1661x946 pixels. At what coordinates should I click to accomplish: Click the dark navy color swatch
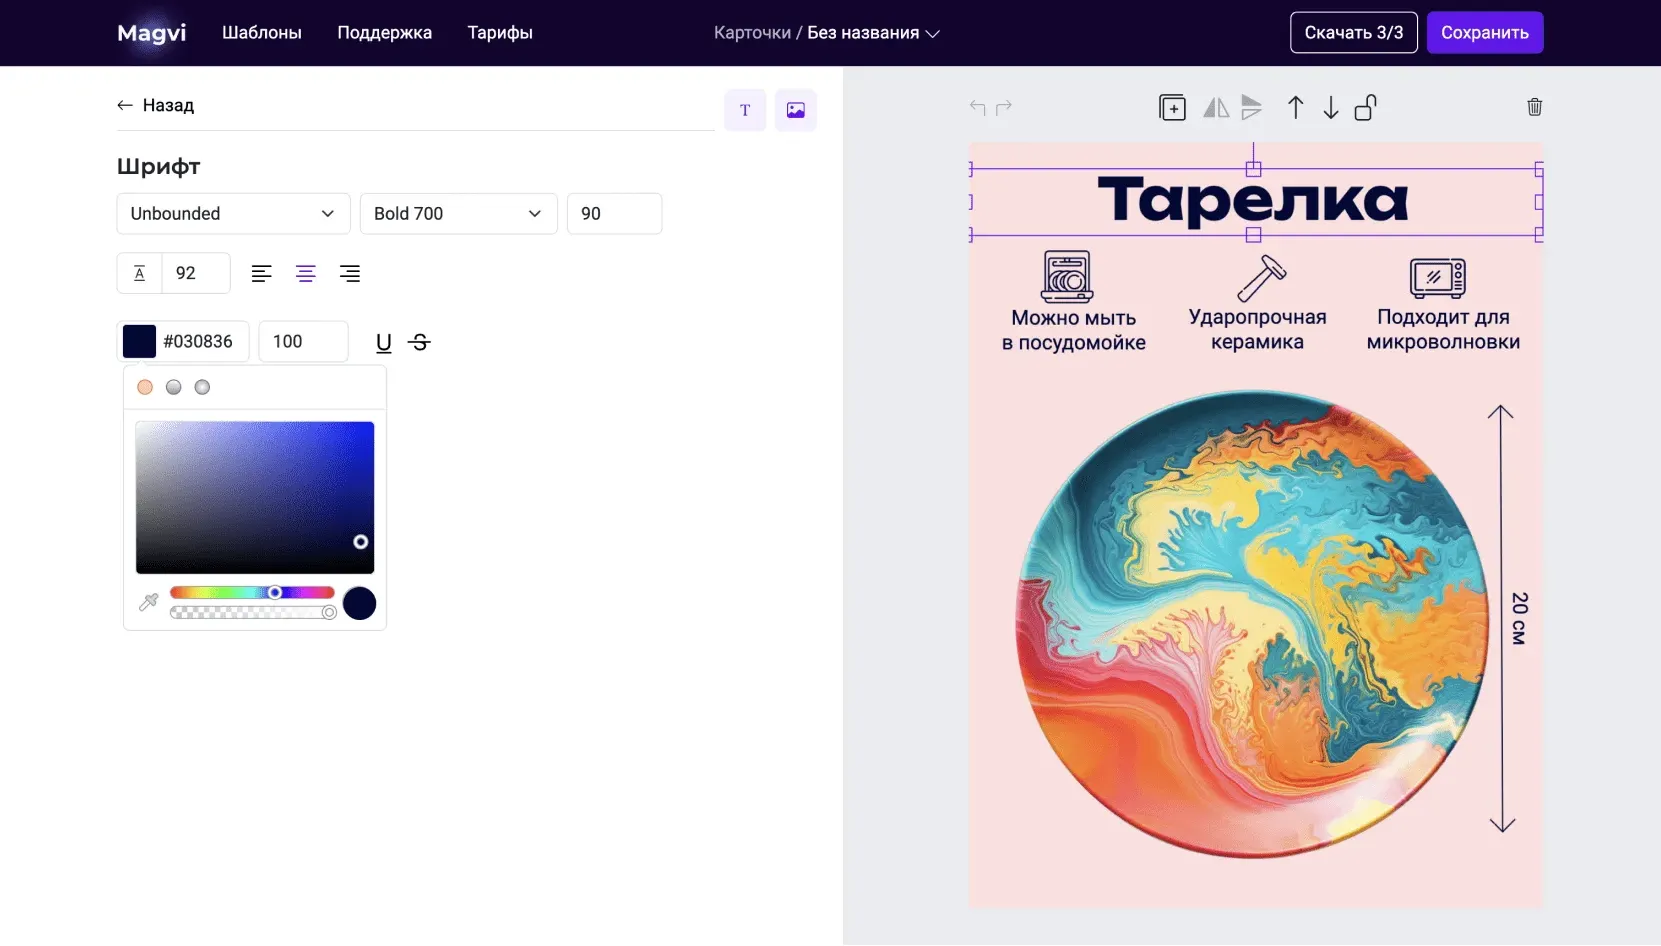click(139, 342)
